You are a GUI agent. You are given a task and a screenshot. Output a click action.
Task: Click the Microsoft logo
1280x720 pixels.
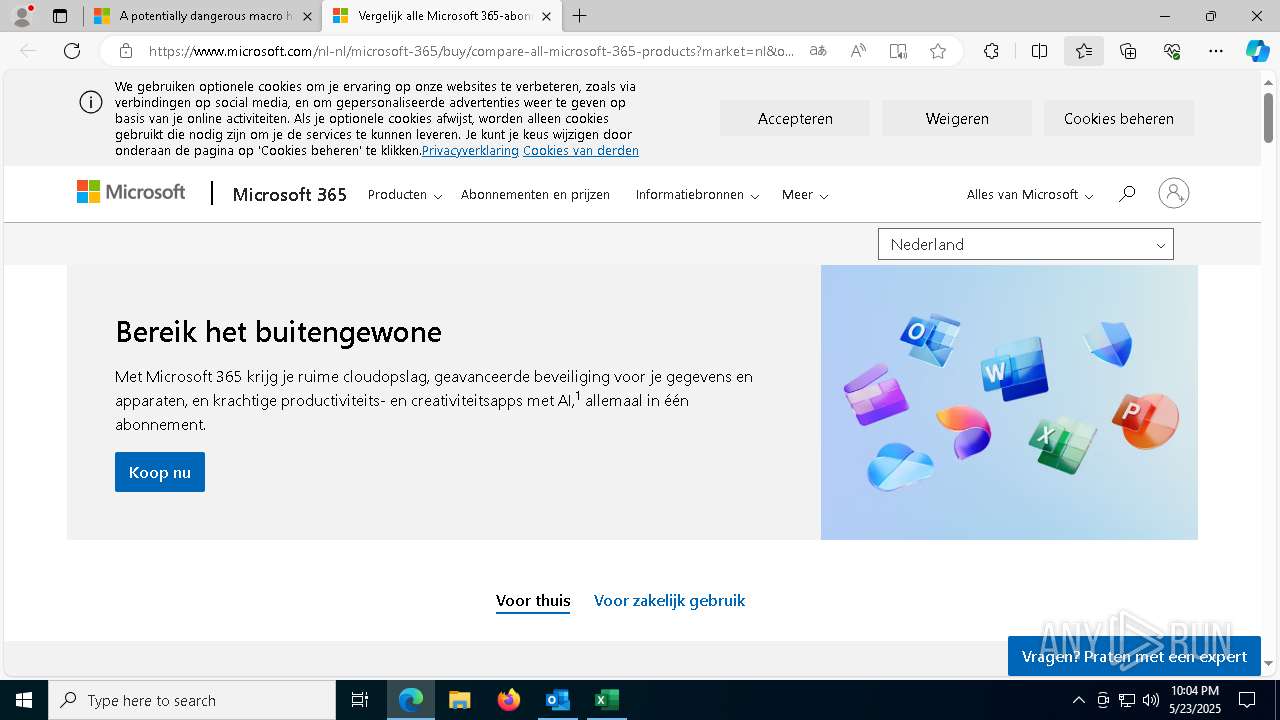131,192
